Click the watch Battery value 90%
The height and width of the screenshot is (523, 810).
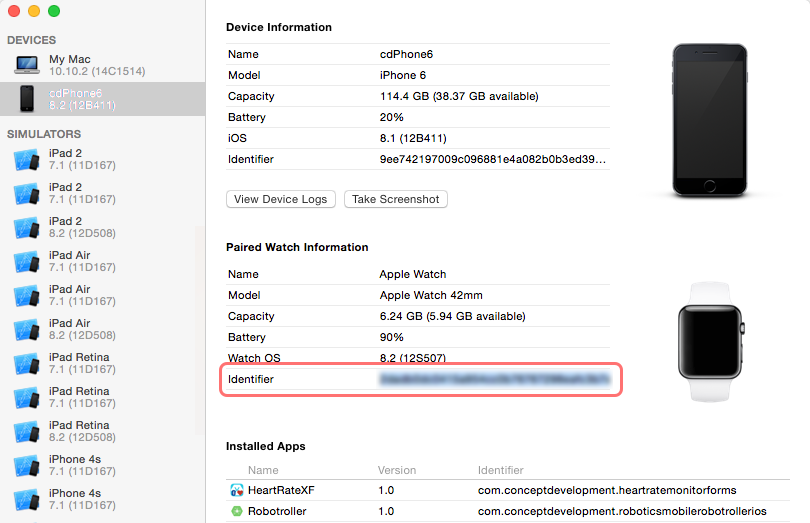[391, 337]
